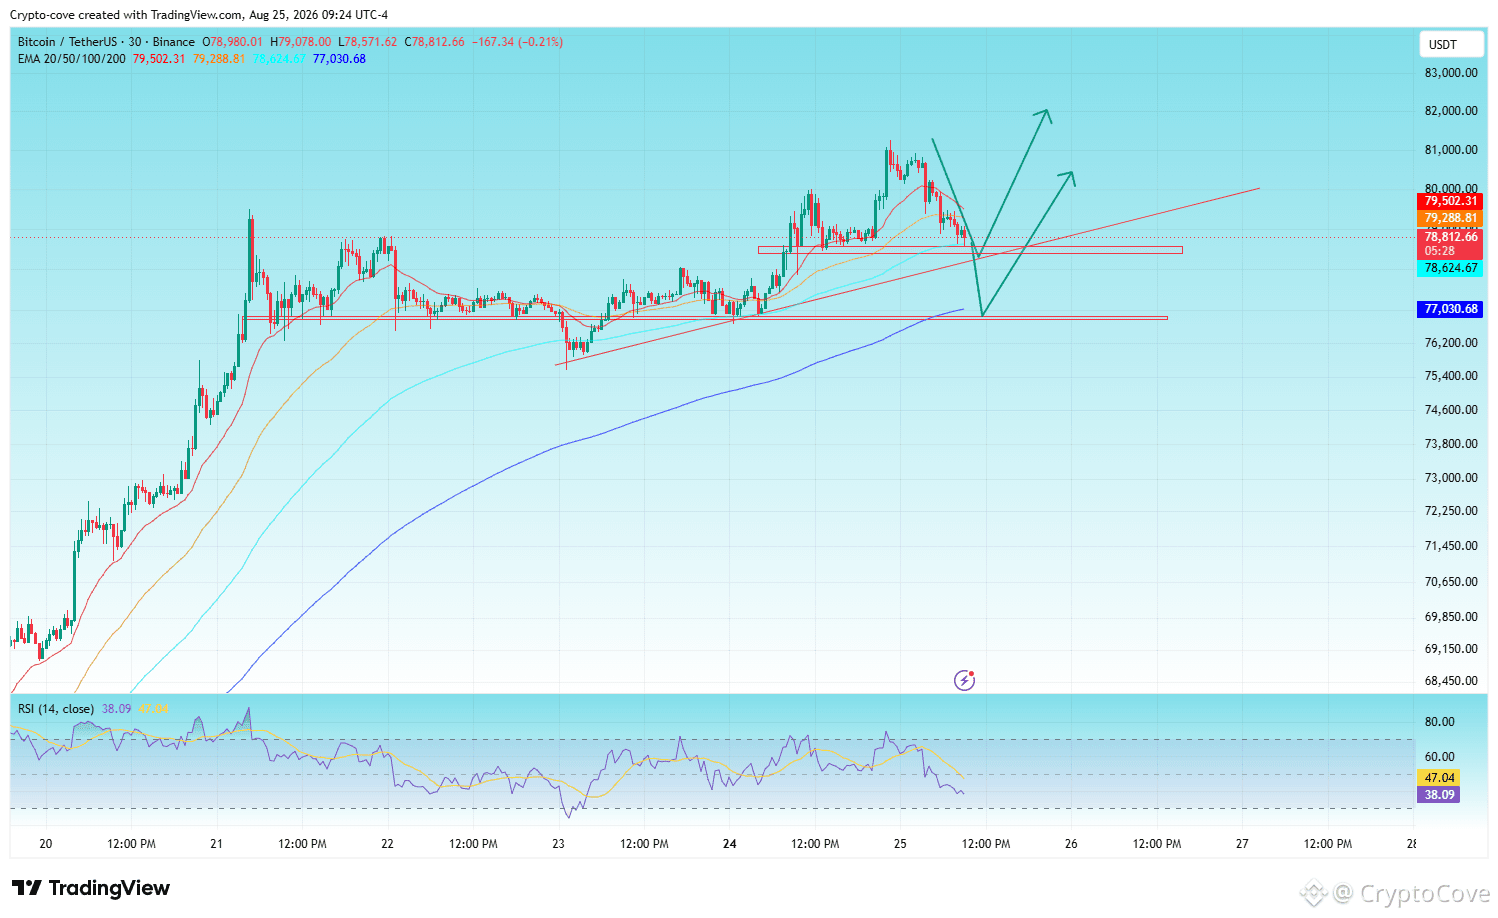The image size is (1498, 918).
Task: Click the 60.00 RSI scale label
Action: click(x=1440, y=757)
